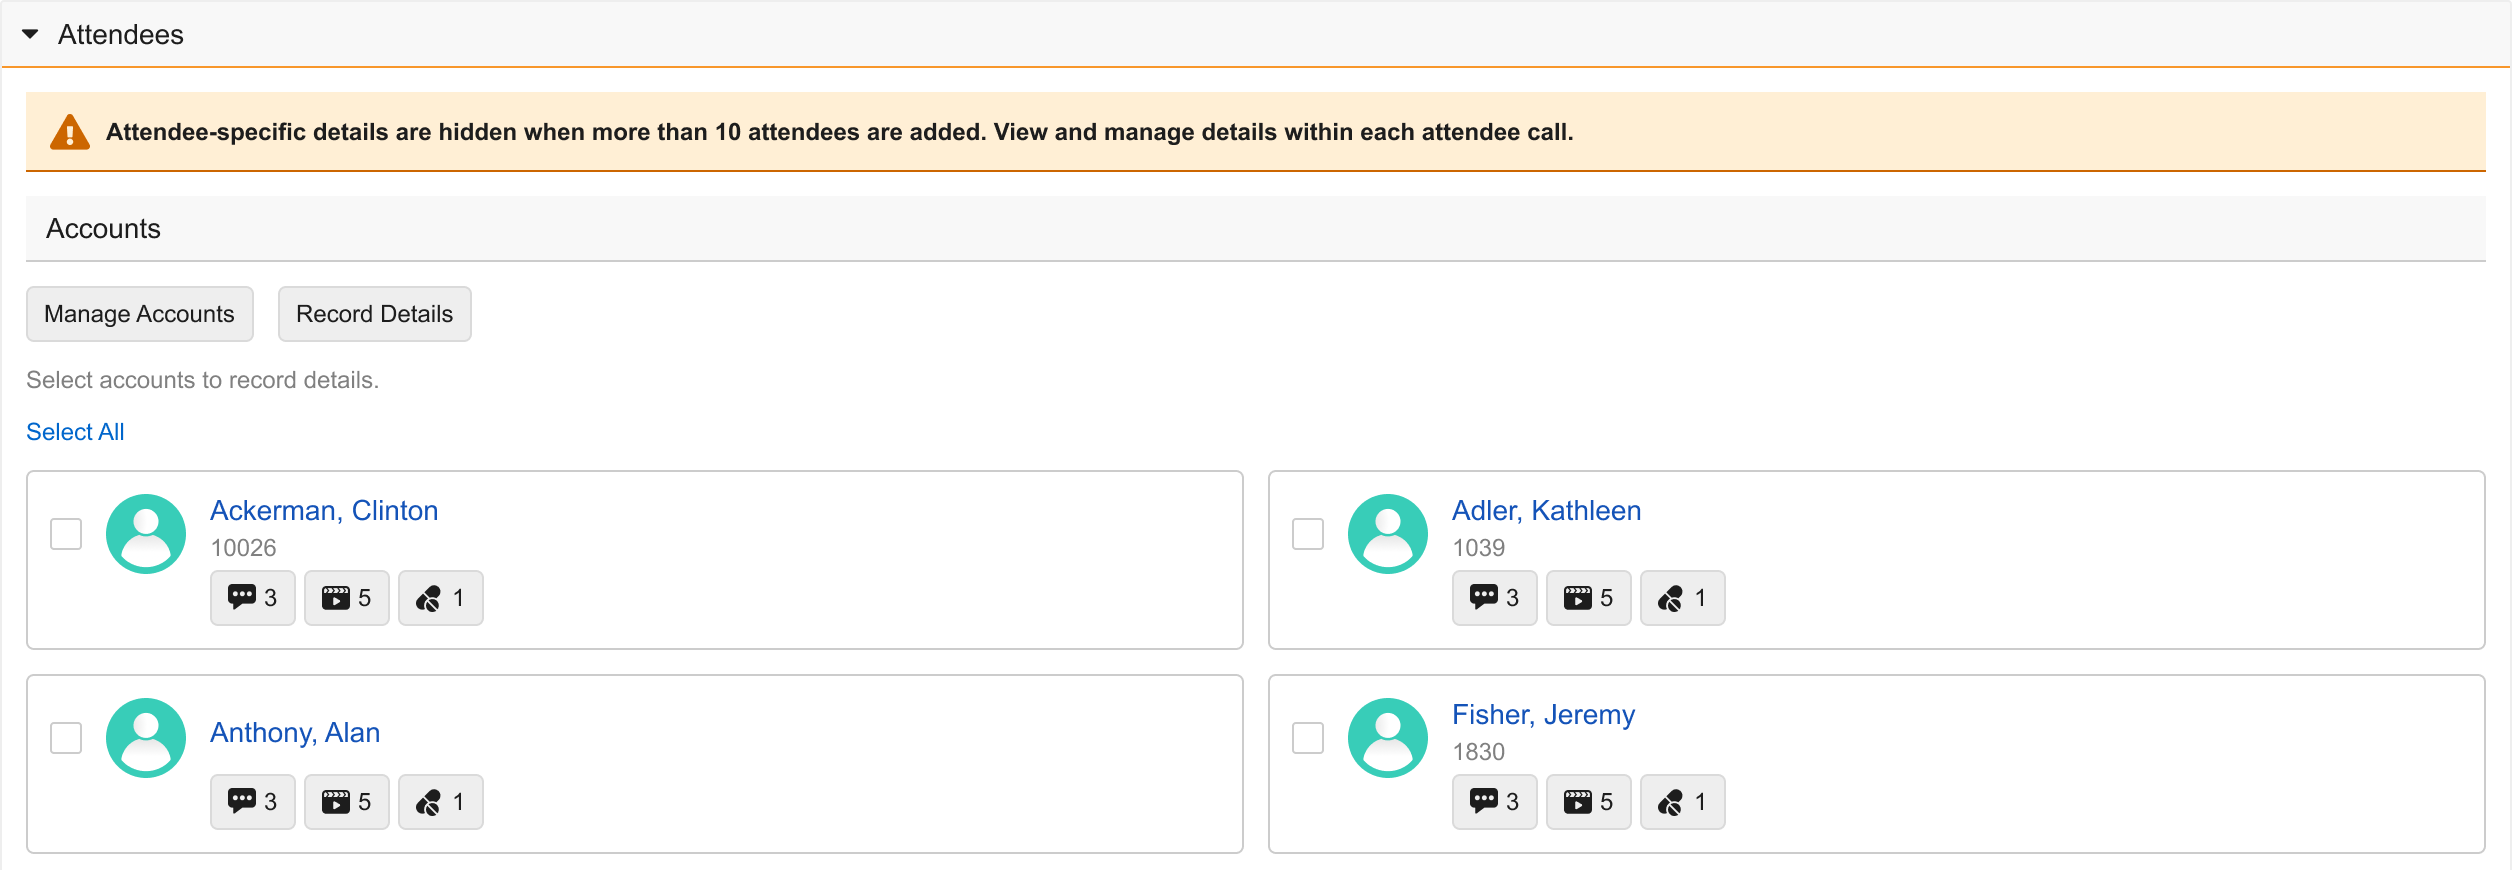Enable the Anthony, Alan checkbox

click(66, 738)
